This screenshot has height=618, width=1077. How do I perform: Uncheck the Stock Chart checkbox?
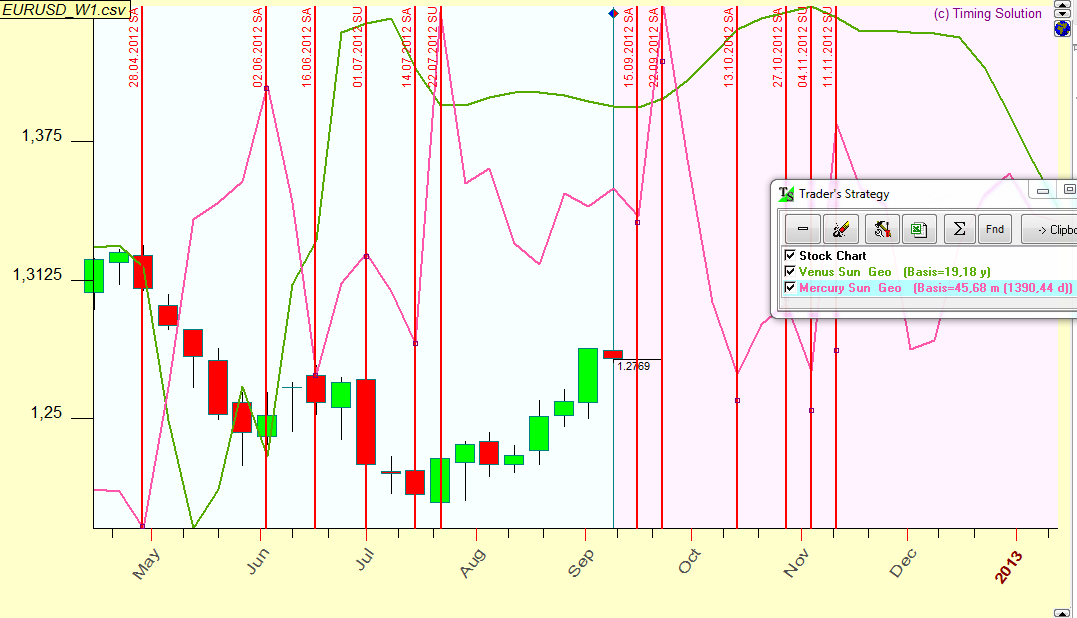(790, 256)
